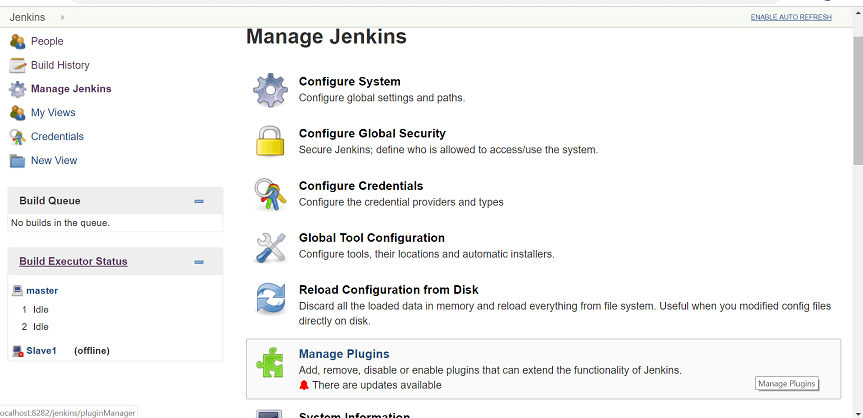The width and height of the screenshot is (863, 418).
Task: Click the People icon in sidebar
Action: pyautogui.click(x=18, y=41)
